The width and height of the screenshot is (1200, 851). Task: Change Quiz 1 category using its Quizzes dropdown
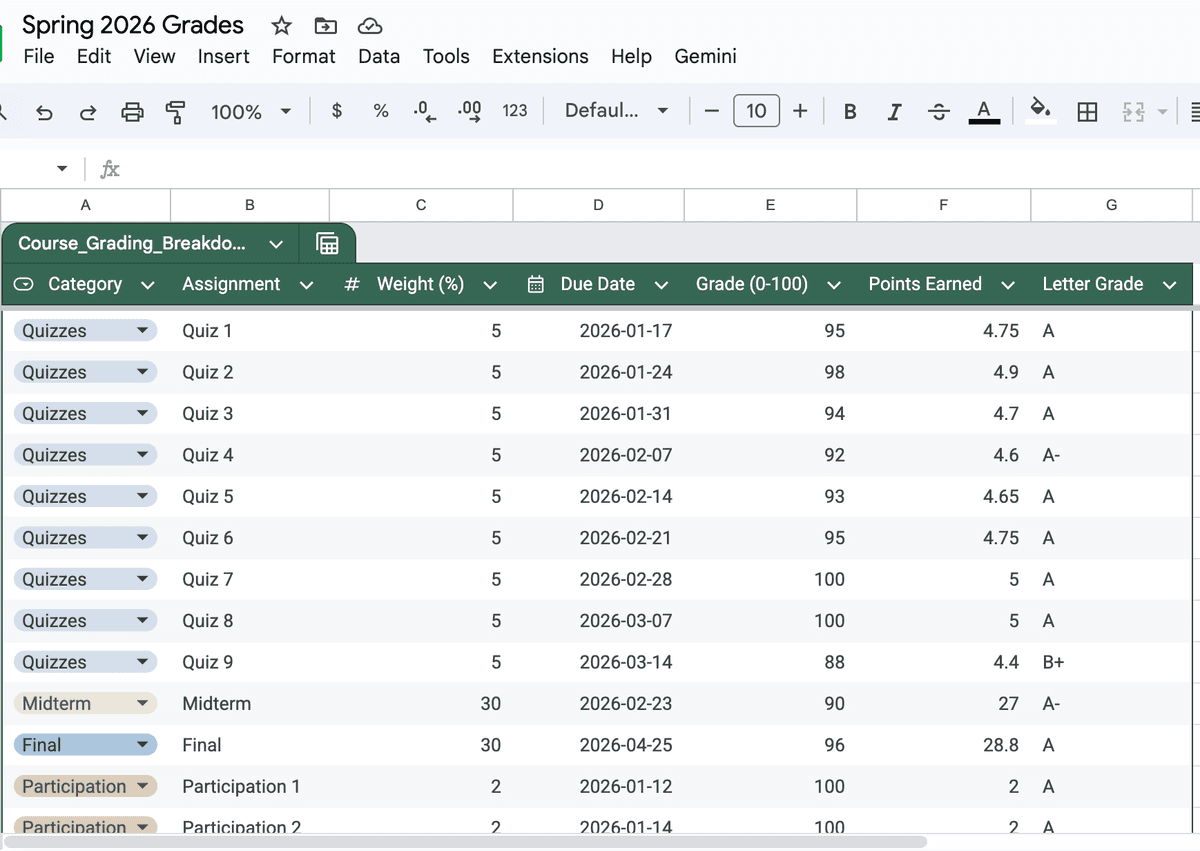tap(142, 330)
